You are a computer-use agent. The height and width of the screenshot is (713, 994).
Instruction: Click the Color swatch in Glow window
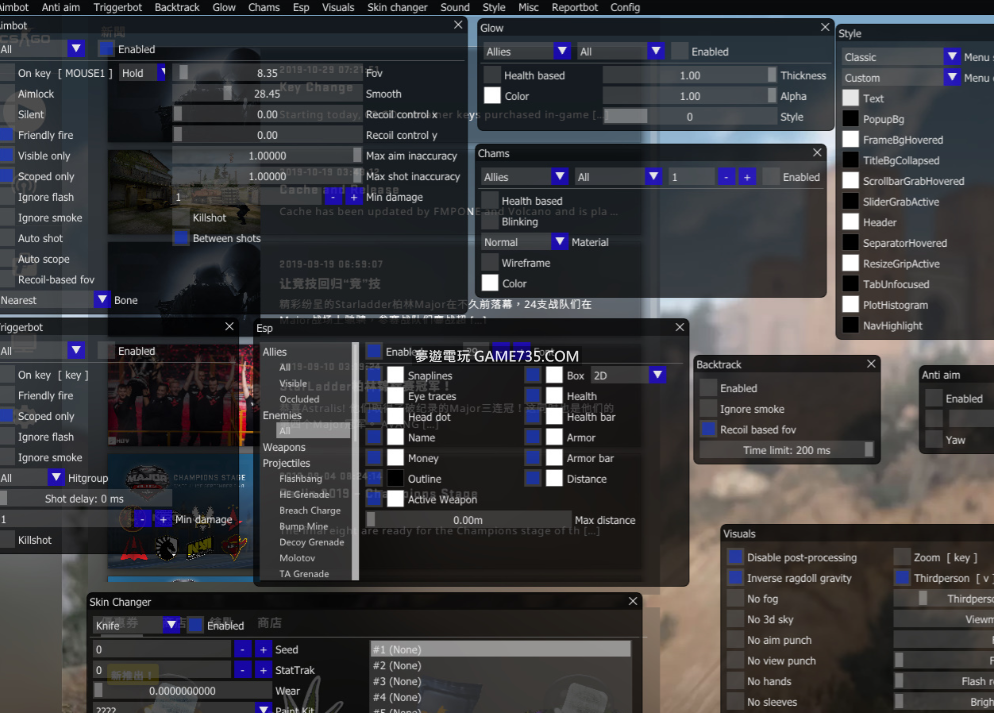pos(492,96)
